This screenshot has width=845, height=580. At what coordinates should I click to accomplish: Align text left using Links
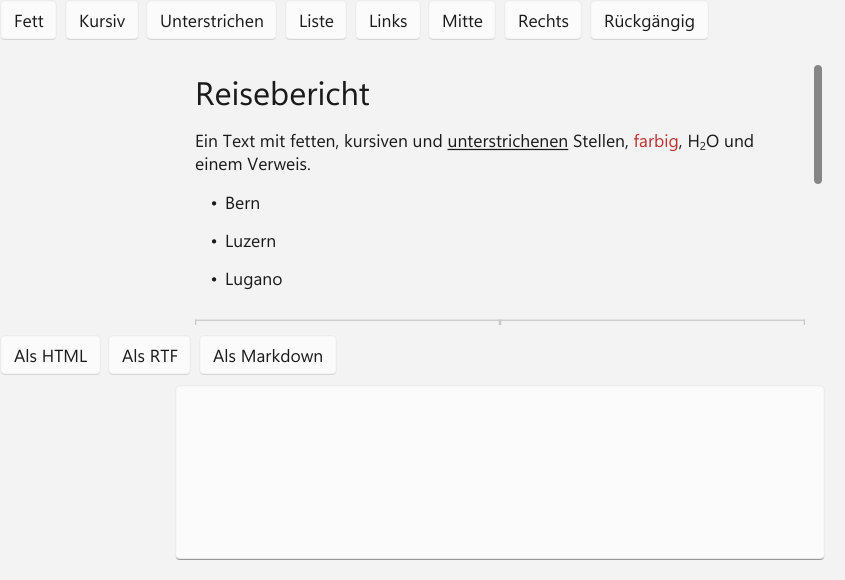388,21
